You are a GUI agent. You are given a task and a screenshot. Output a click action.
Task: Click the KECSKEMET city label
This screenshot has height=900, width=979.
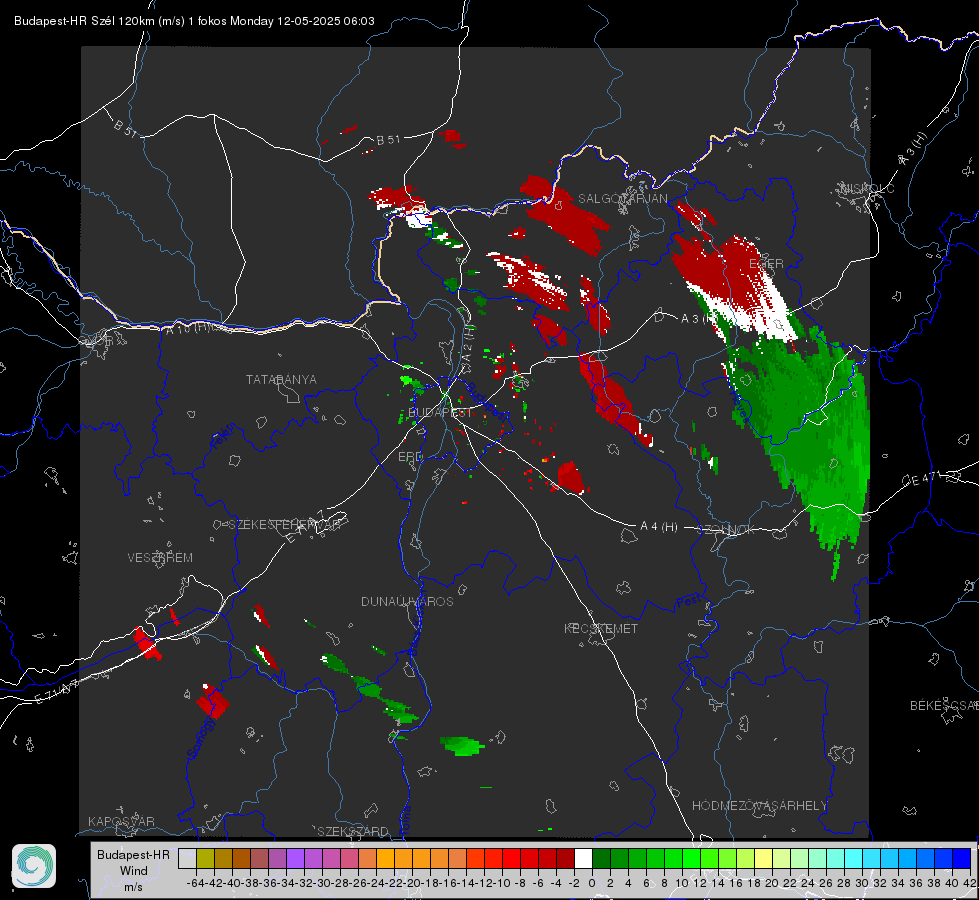601,629
